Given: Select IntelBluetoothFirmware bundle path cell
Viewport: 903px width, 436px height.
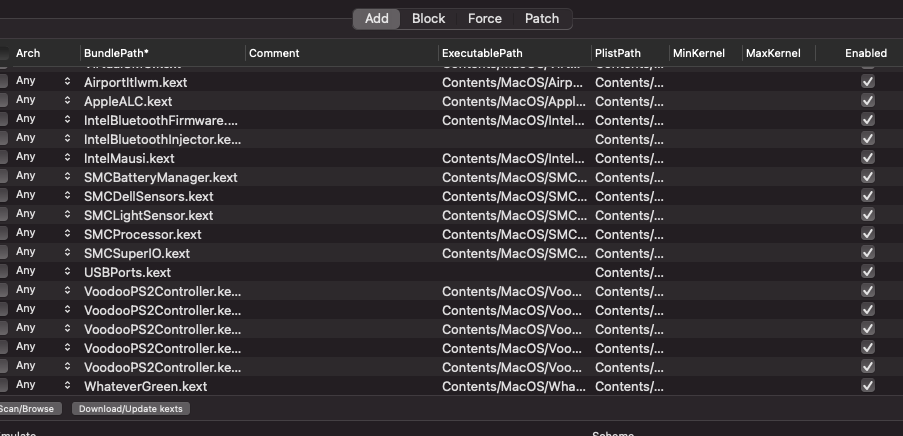Looking at the screenshot, I should [161, 120].
